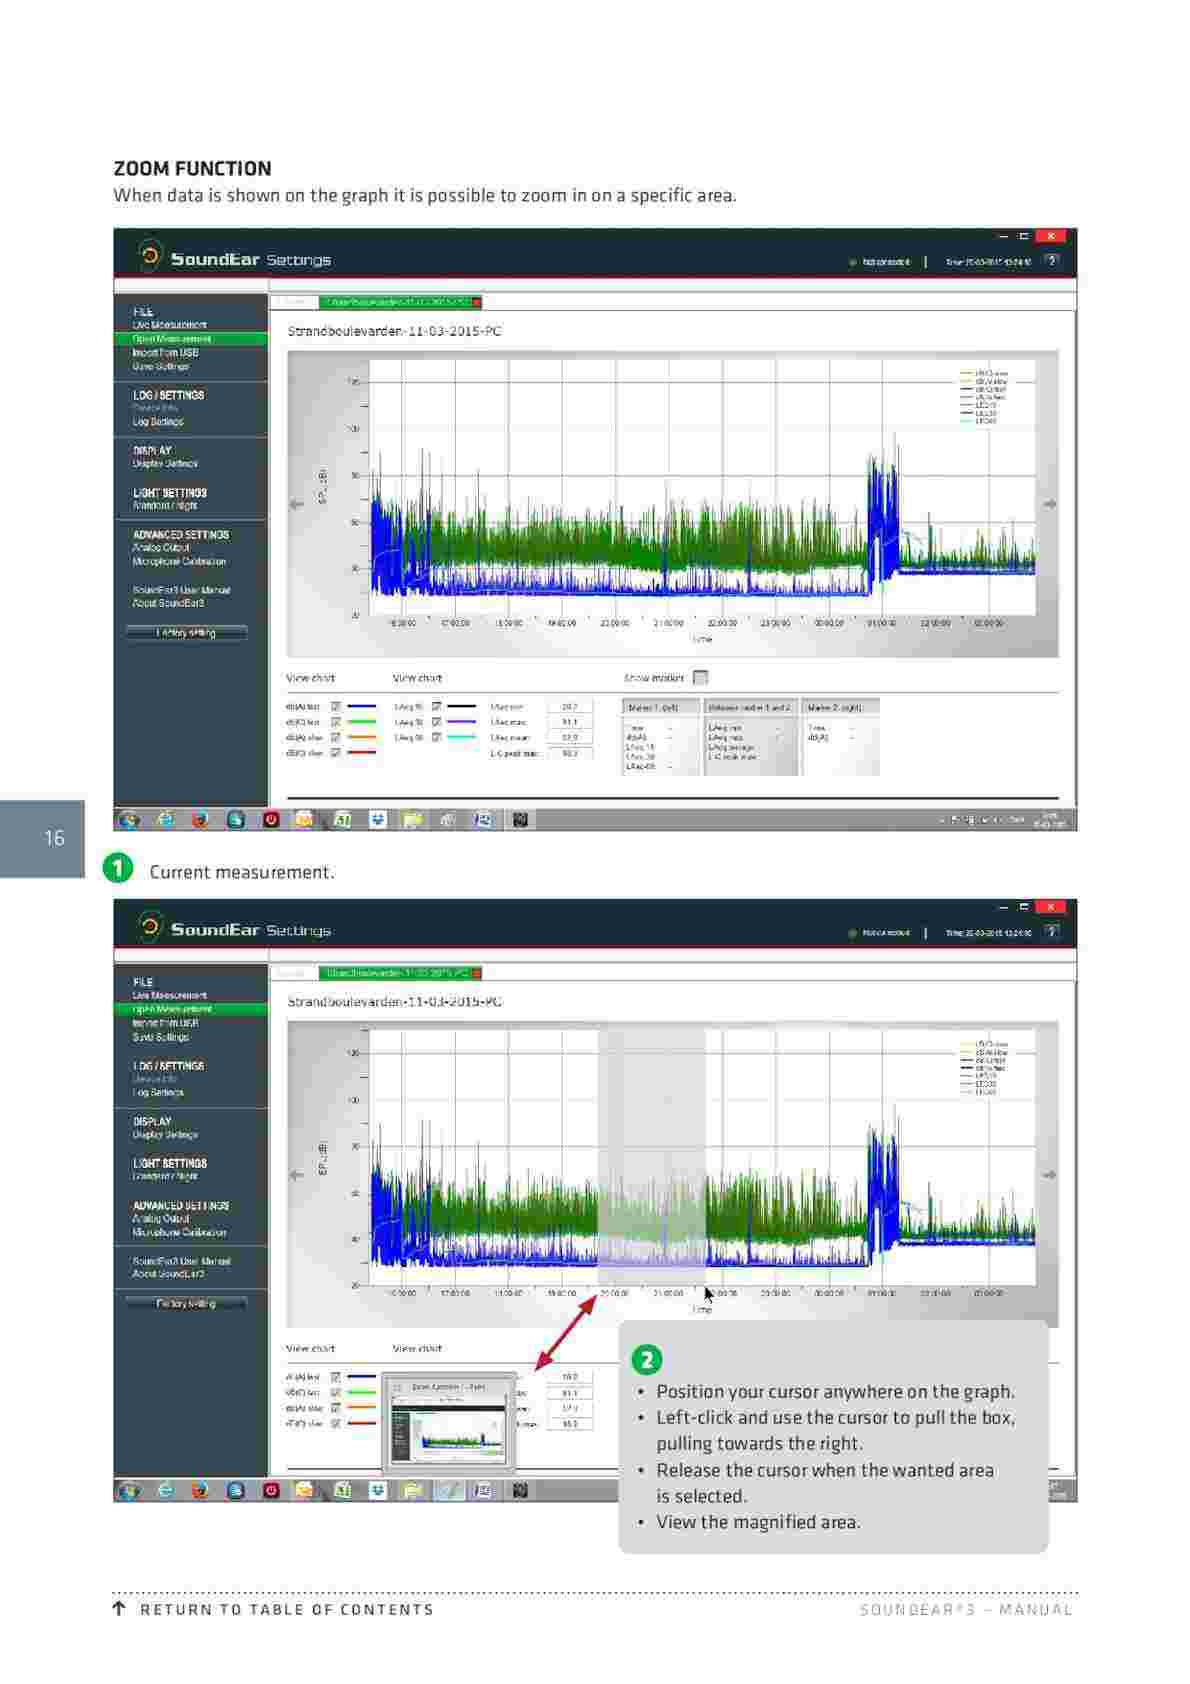Follow the Return to Table of Contents link
Image resolution: width=1190 pixels, height=1684 pixels.
(286, 1609)
